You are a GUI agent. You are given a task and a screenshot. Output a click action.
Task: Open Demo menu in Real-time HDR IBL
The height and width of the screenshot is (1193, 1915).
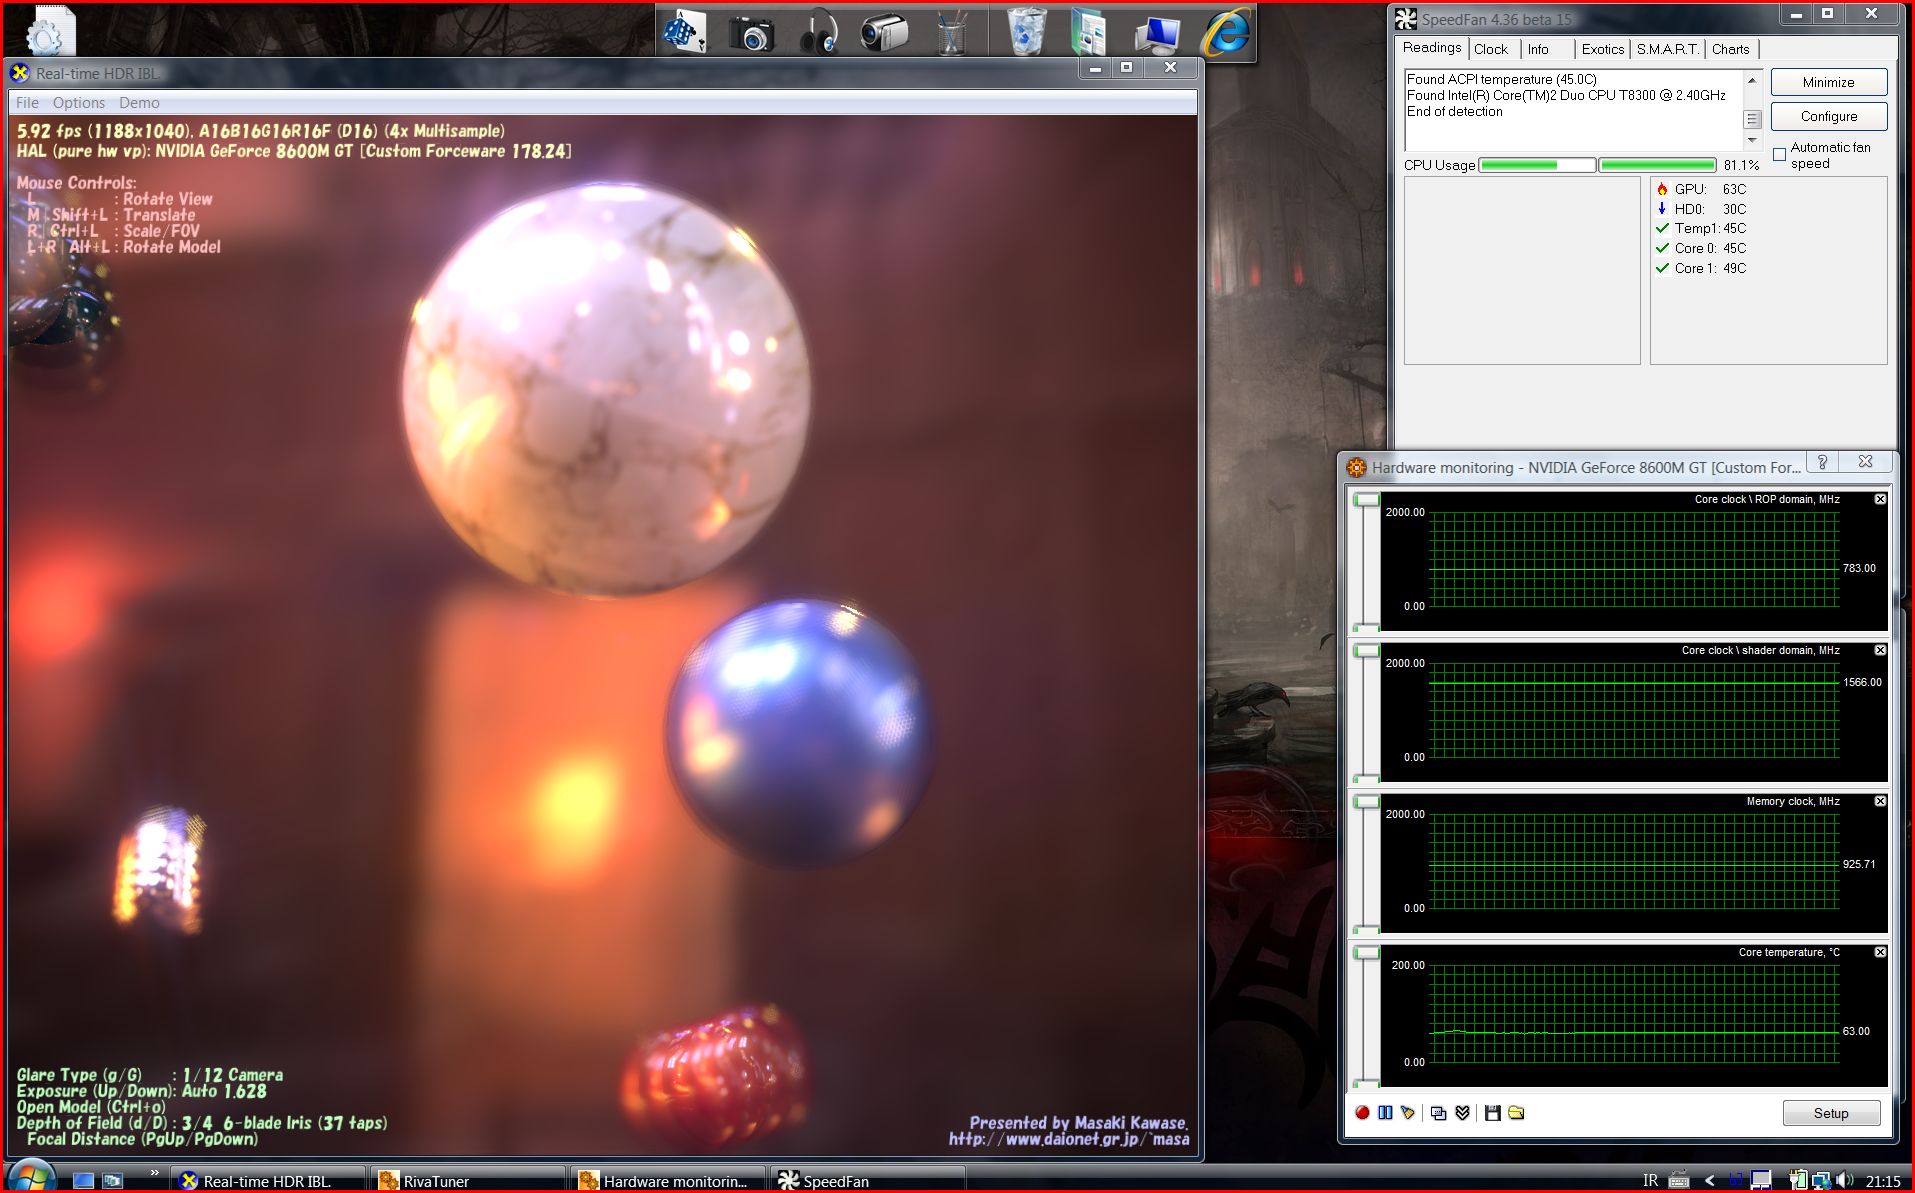(139, 102)
